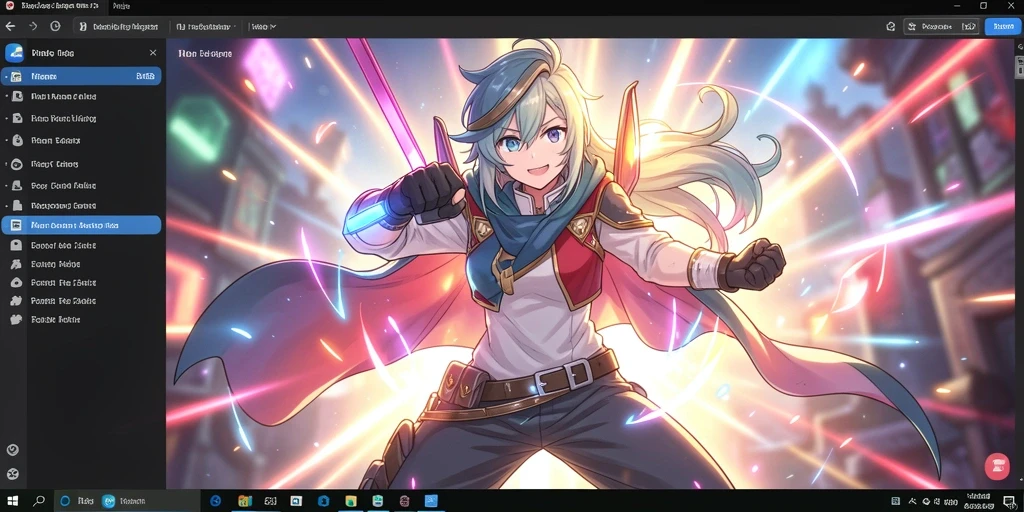Close the sidebar panel with its X
1024x512 pixels.
(x=153, y=53)
